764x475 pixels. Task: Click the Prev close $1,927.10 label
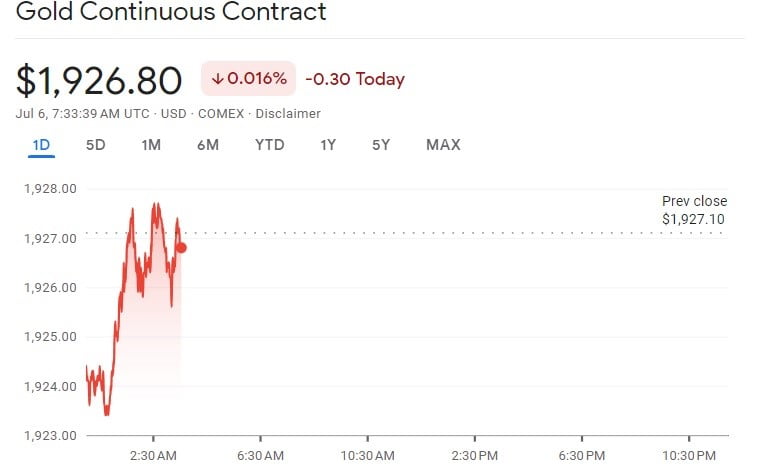(694, 210)
